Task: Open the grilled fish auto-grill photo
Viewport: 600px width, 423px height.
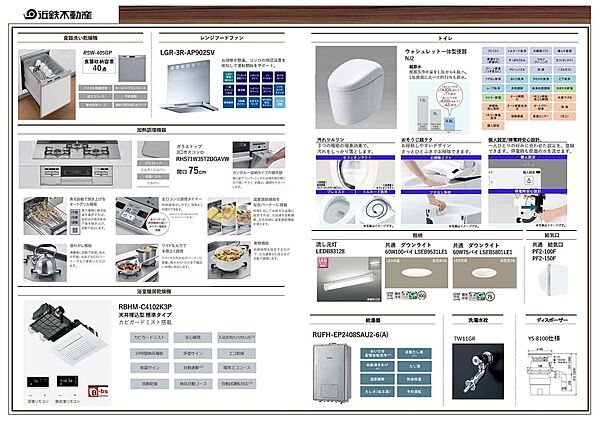Action: [x=45, y=216]
